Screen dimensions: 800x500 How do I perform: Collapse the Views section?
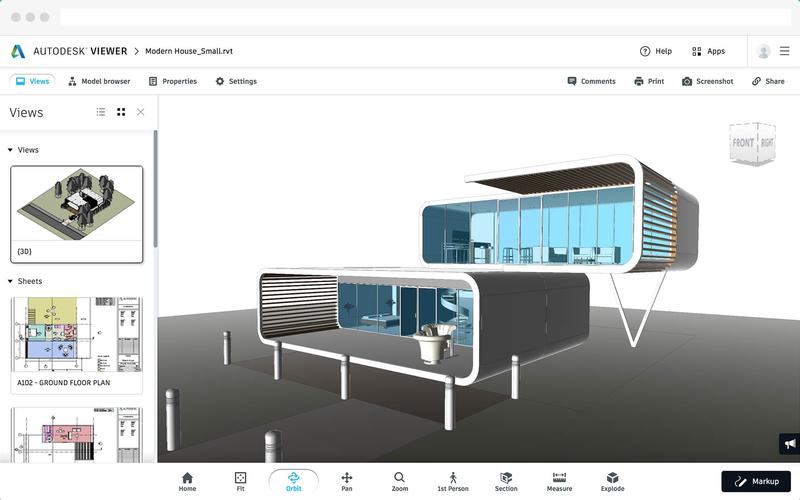pos(11,150)
